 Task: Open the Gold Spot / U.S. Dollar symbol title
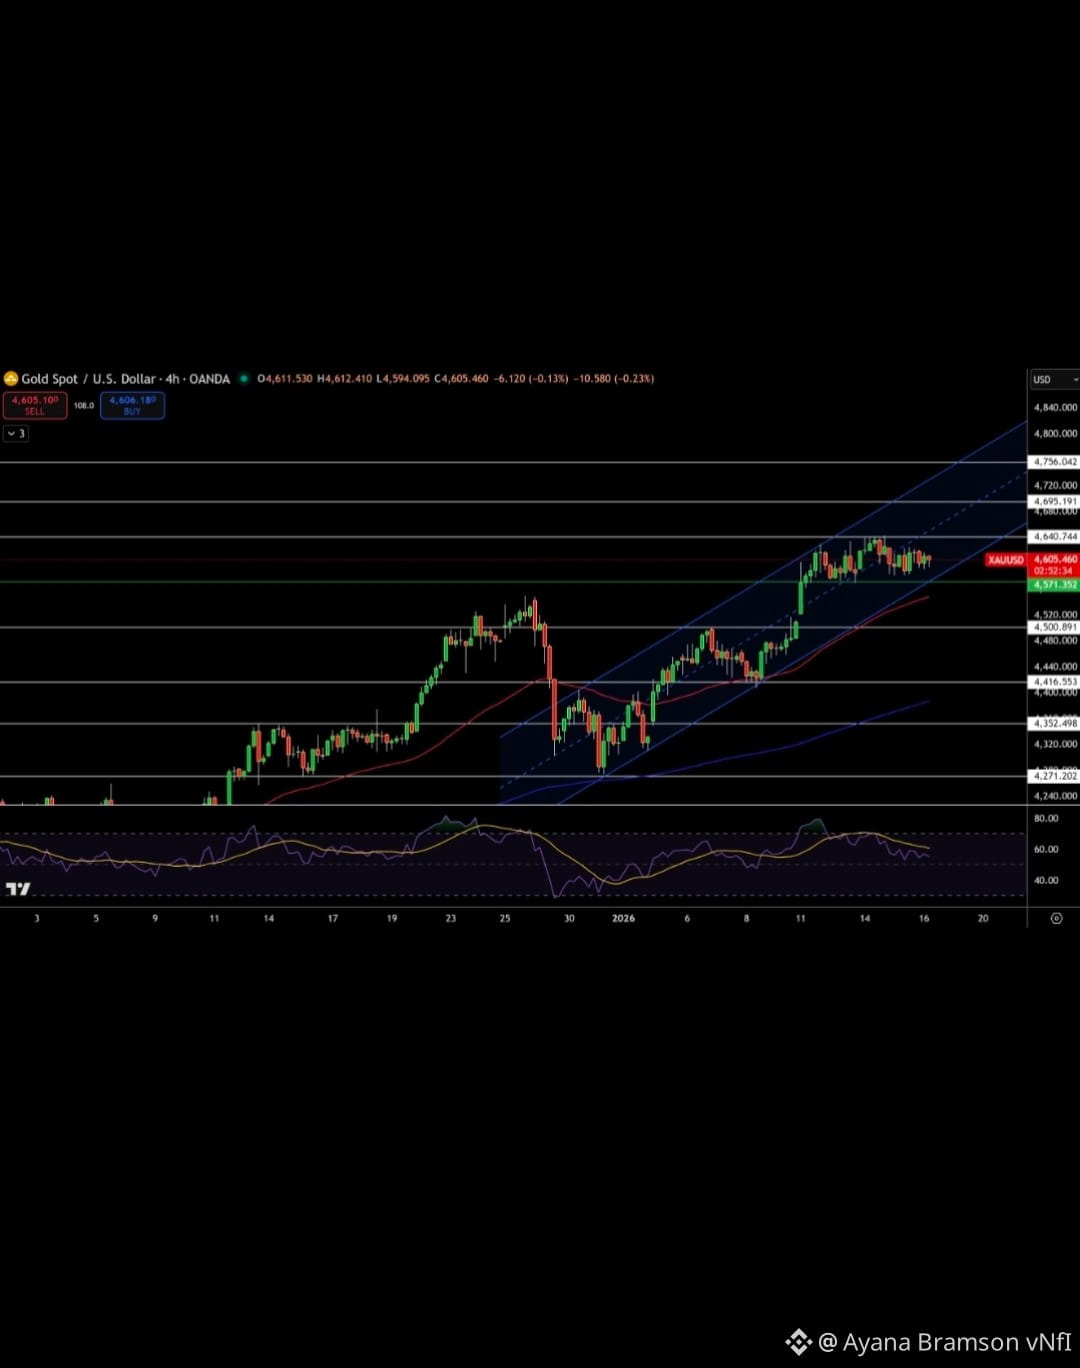[x=126, y=379]
